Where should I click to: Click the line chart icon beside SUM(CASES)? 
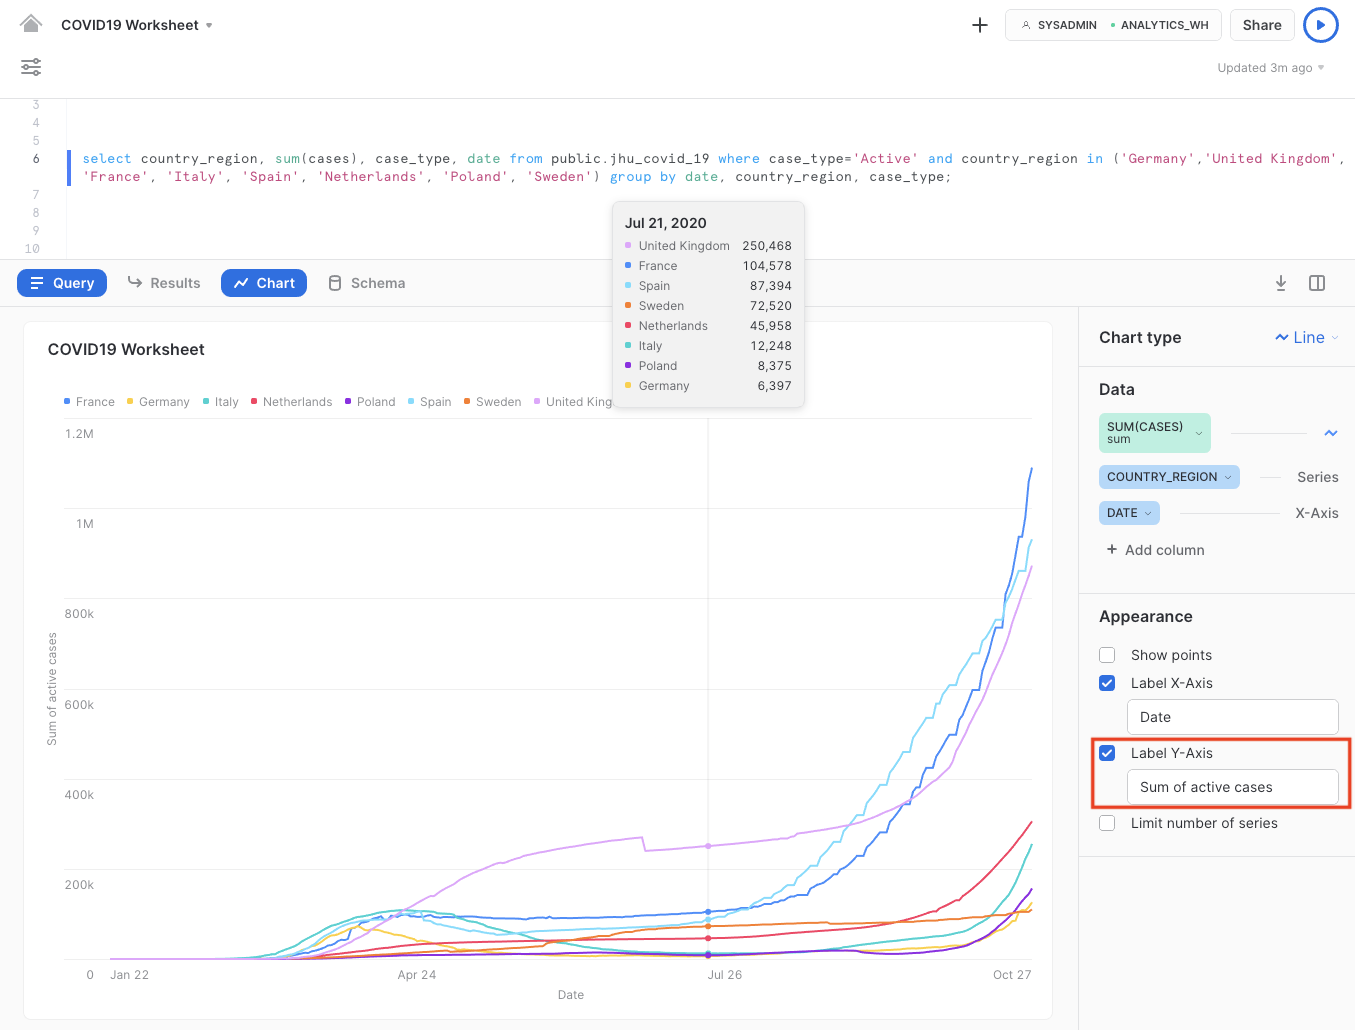point(1331,433)
